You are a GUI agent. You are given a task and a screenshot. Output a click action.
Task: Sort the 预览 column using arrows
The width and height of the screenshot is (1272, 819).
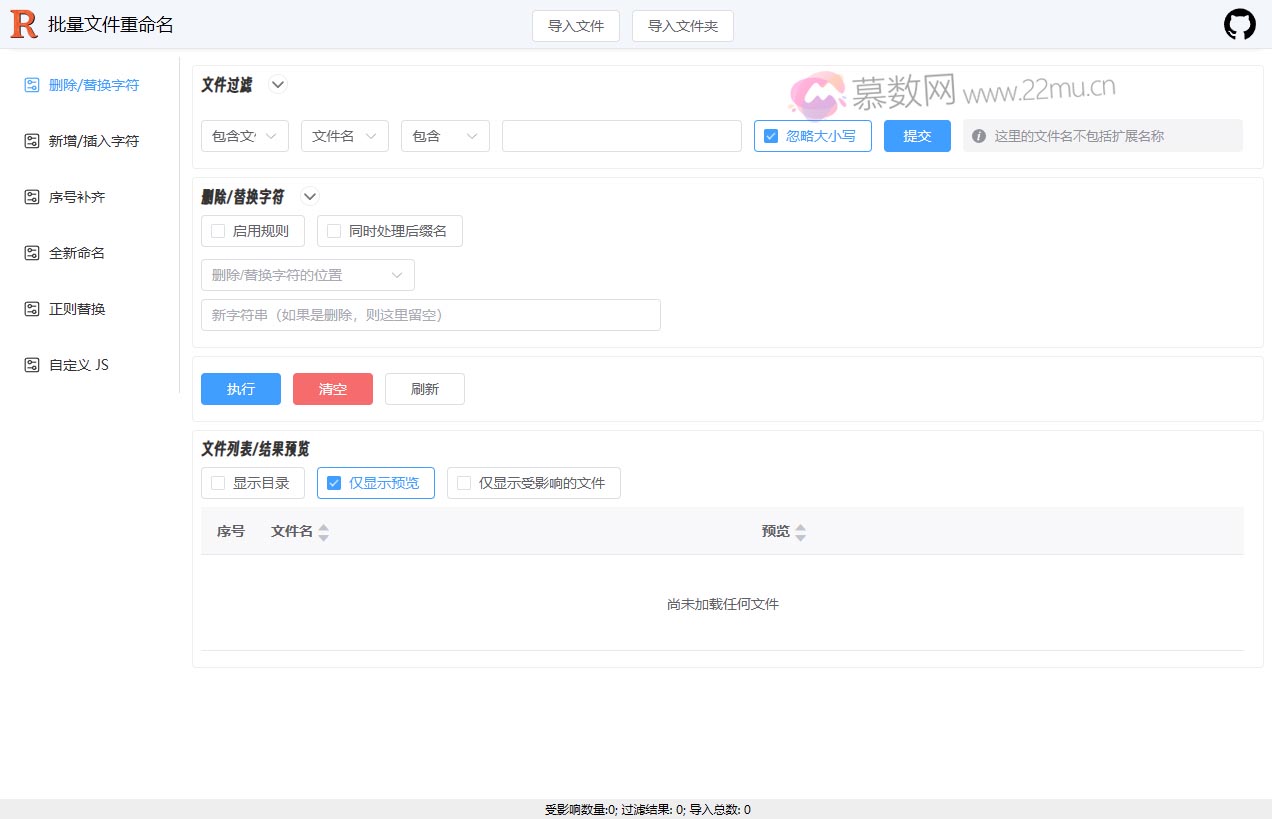click(x=800, y=532)
